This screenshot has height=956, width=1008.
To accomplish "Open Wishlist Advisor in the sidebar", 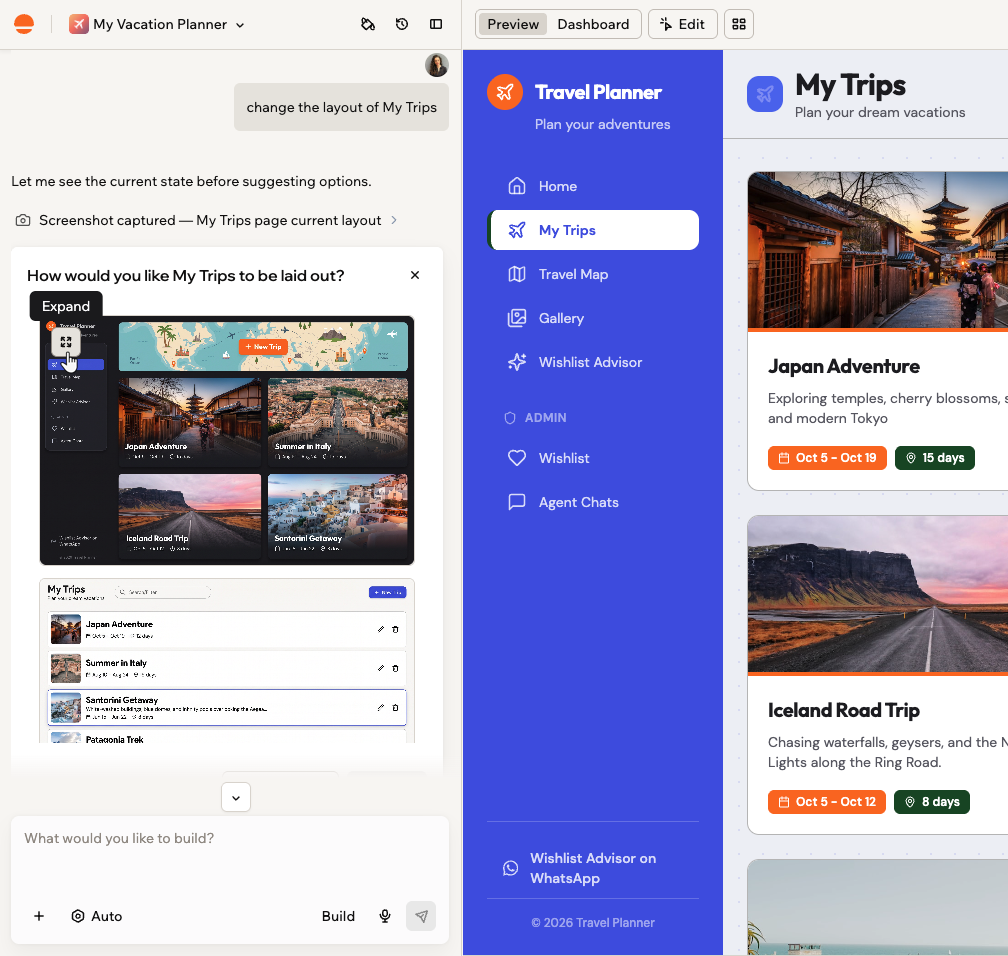I will pos(593,363).
